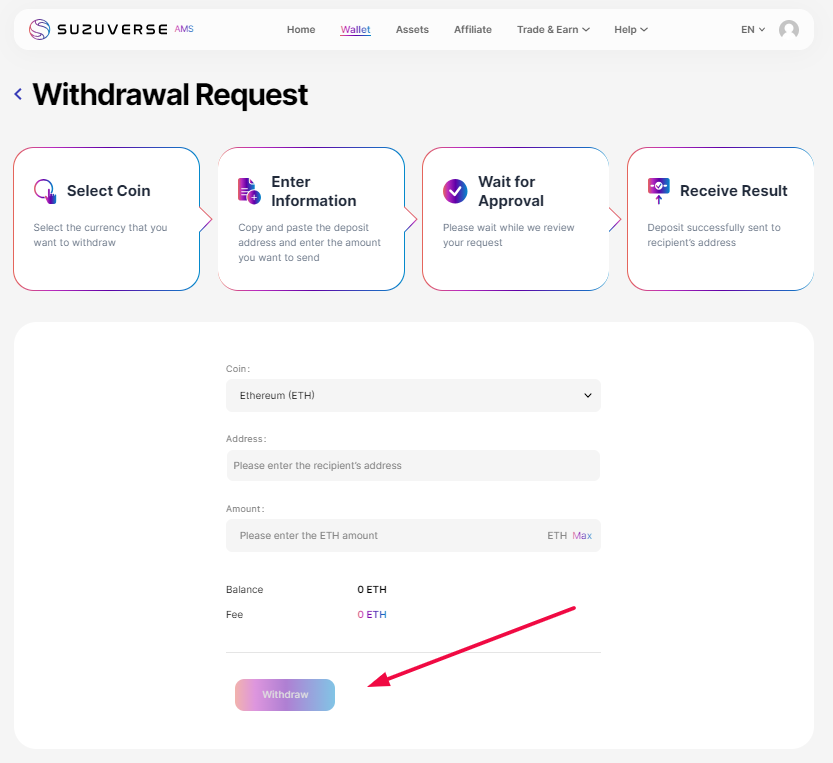833x763 pixels.
Task: Open the Coin dropdown showing Ethereum (ETH)
Action: pos(413,395)
